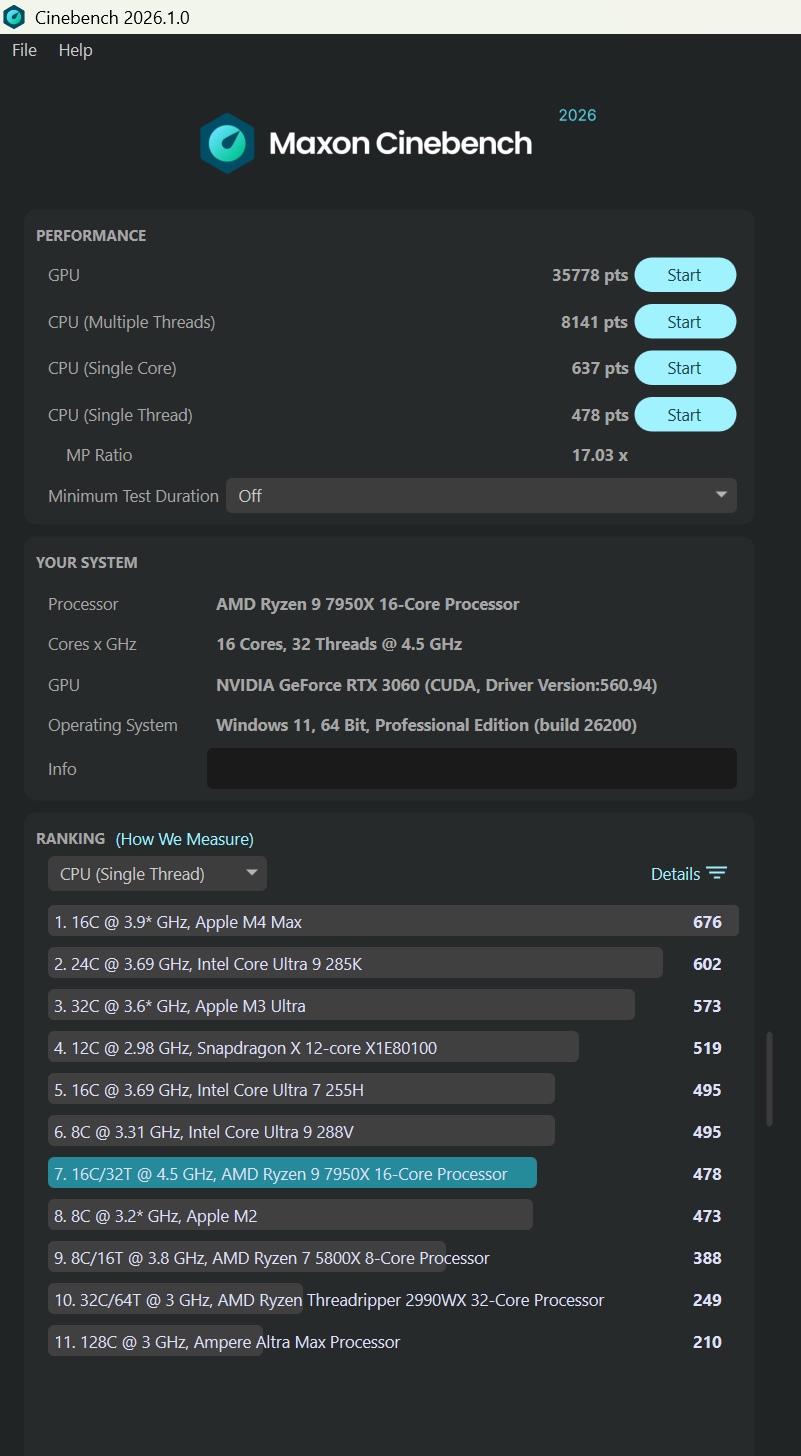
Task: Click the Maxon Cinebench logo icon
Action: 228,143
